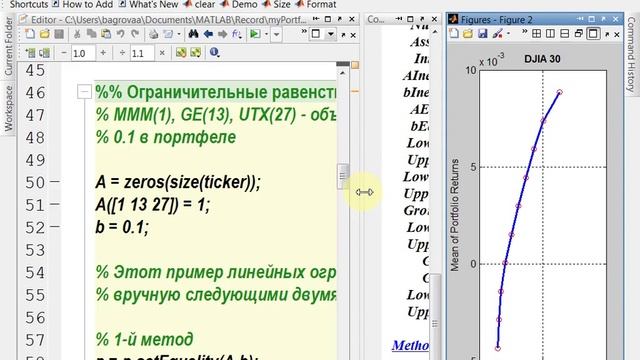Open figure file via Figures folder icon
640x360 pixels.
coord(468,34)
